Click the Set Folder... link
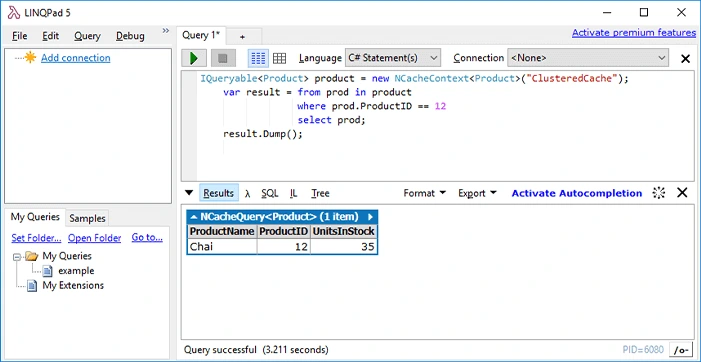701x362 pixels. (36, 238)
